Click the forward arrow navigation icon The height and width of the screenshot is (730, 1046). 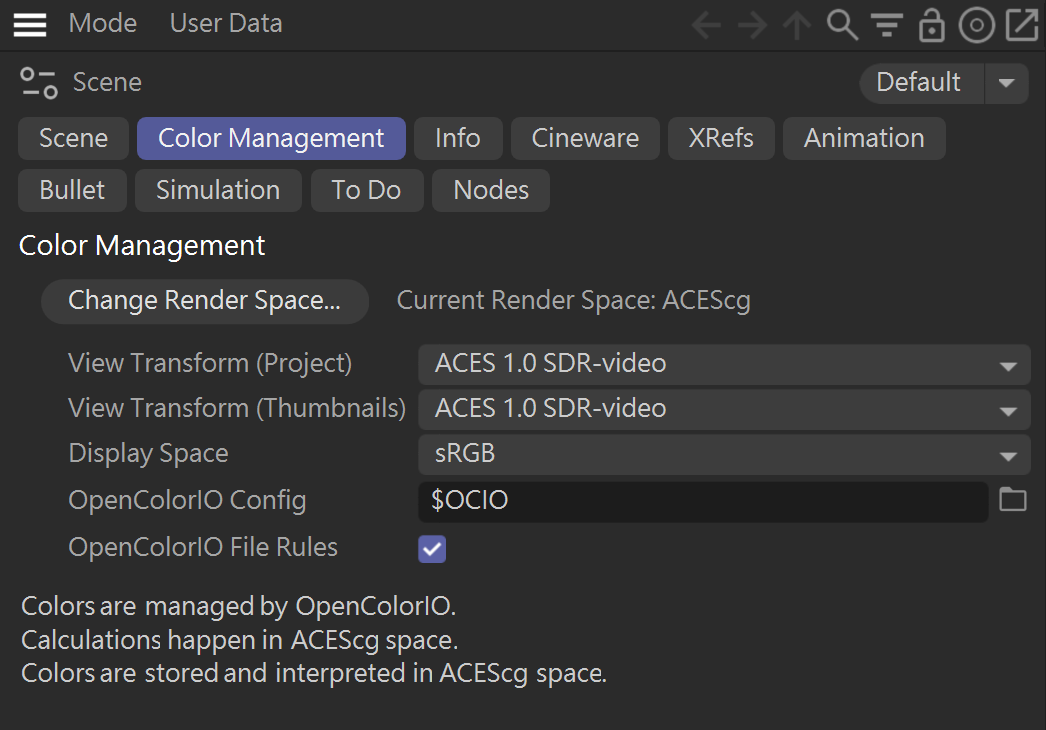[x=752, y=26]
